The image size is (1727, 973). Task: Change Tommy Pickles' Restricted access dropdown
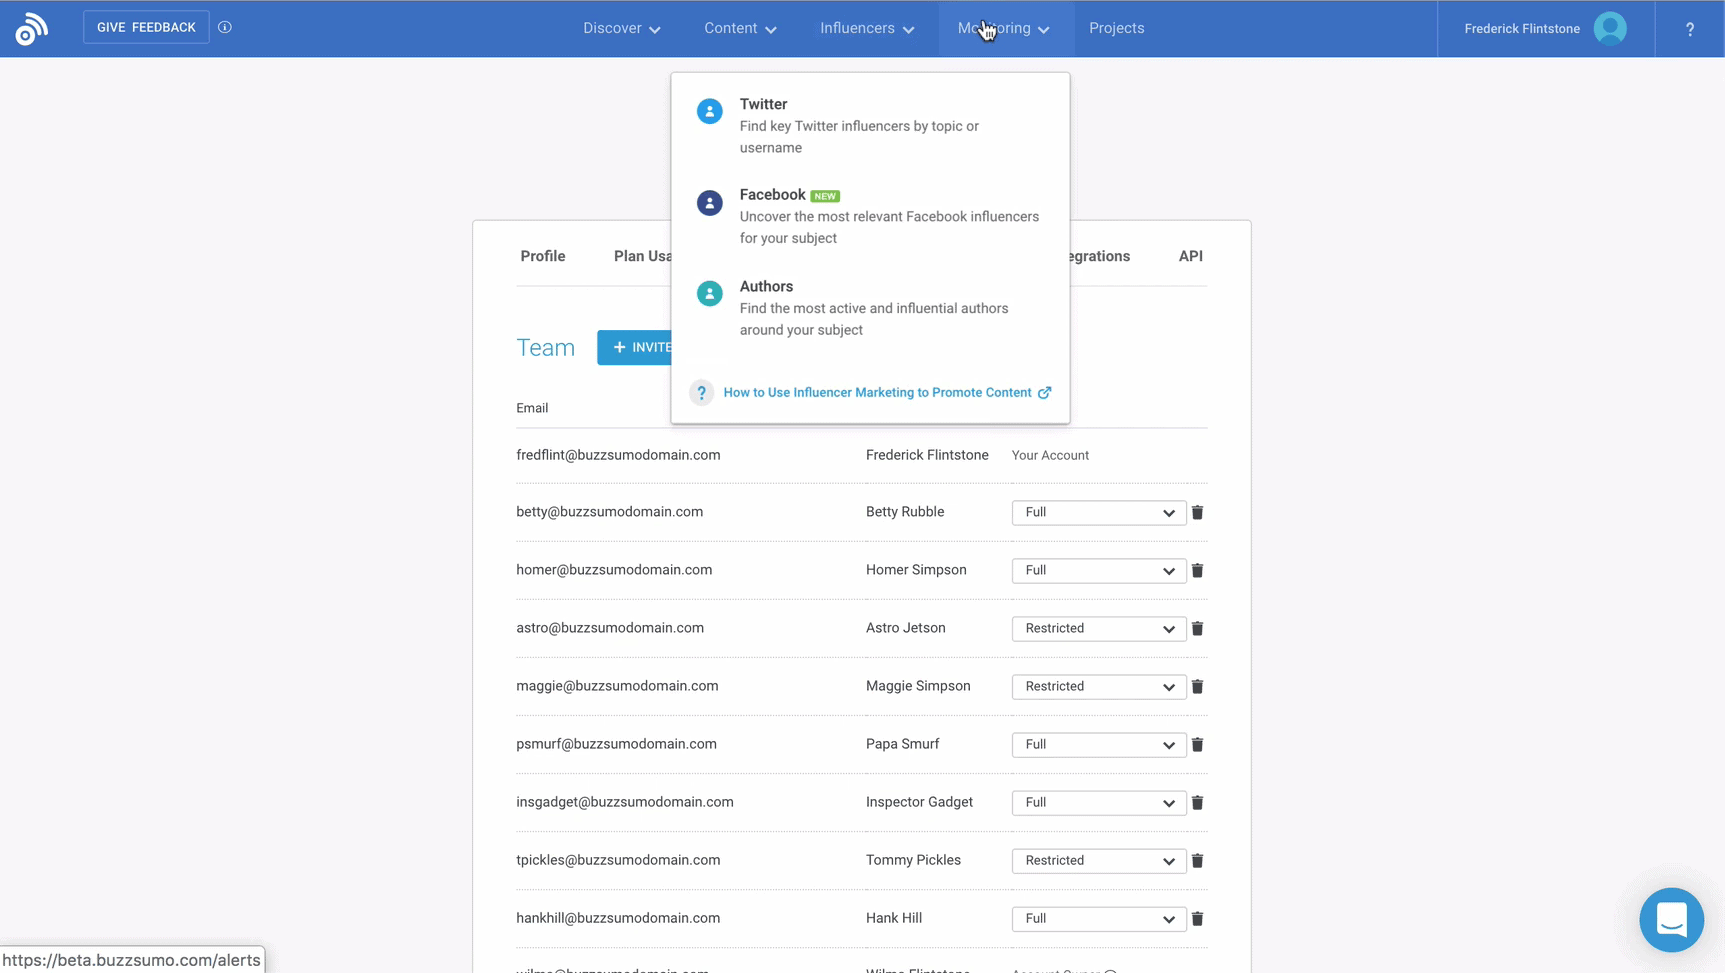[x=1098, y=860]
